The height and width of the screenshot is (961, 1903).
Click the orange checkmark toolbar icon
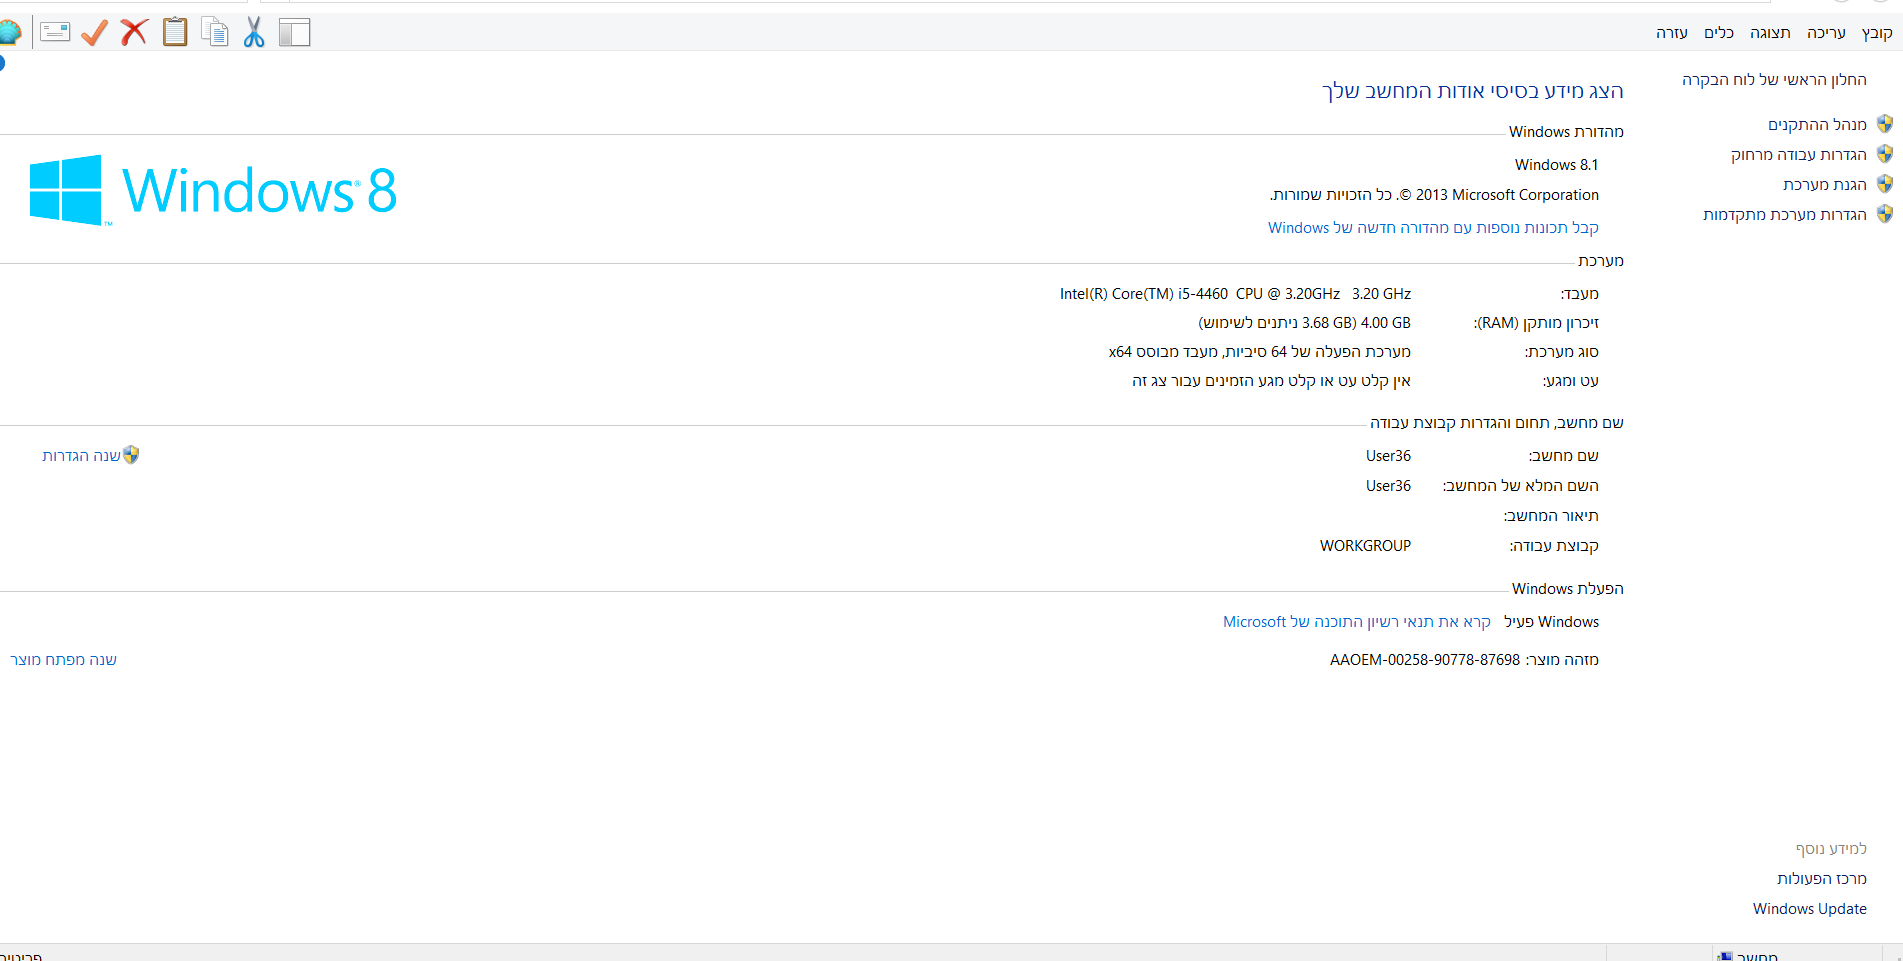pos(94,32)
